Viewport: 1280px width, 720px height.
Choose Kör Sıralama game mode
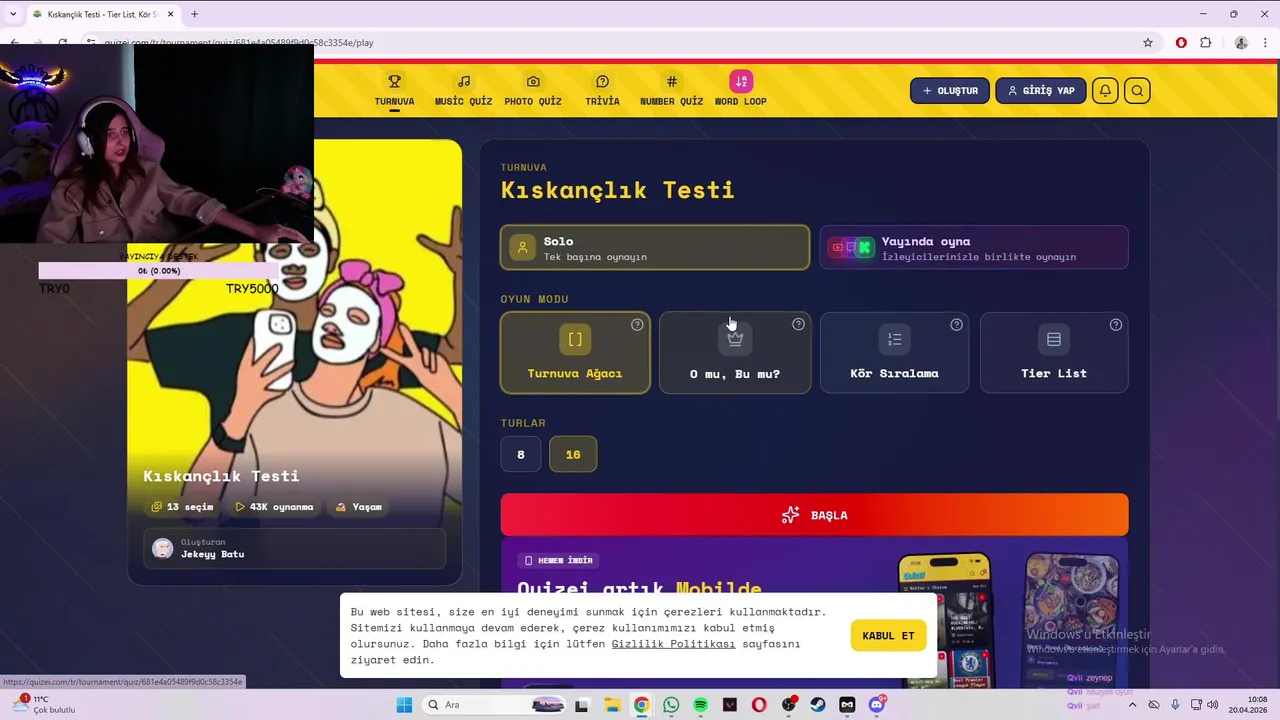[x=894, y=352]
